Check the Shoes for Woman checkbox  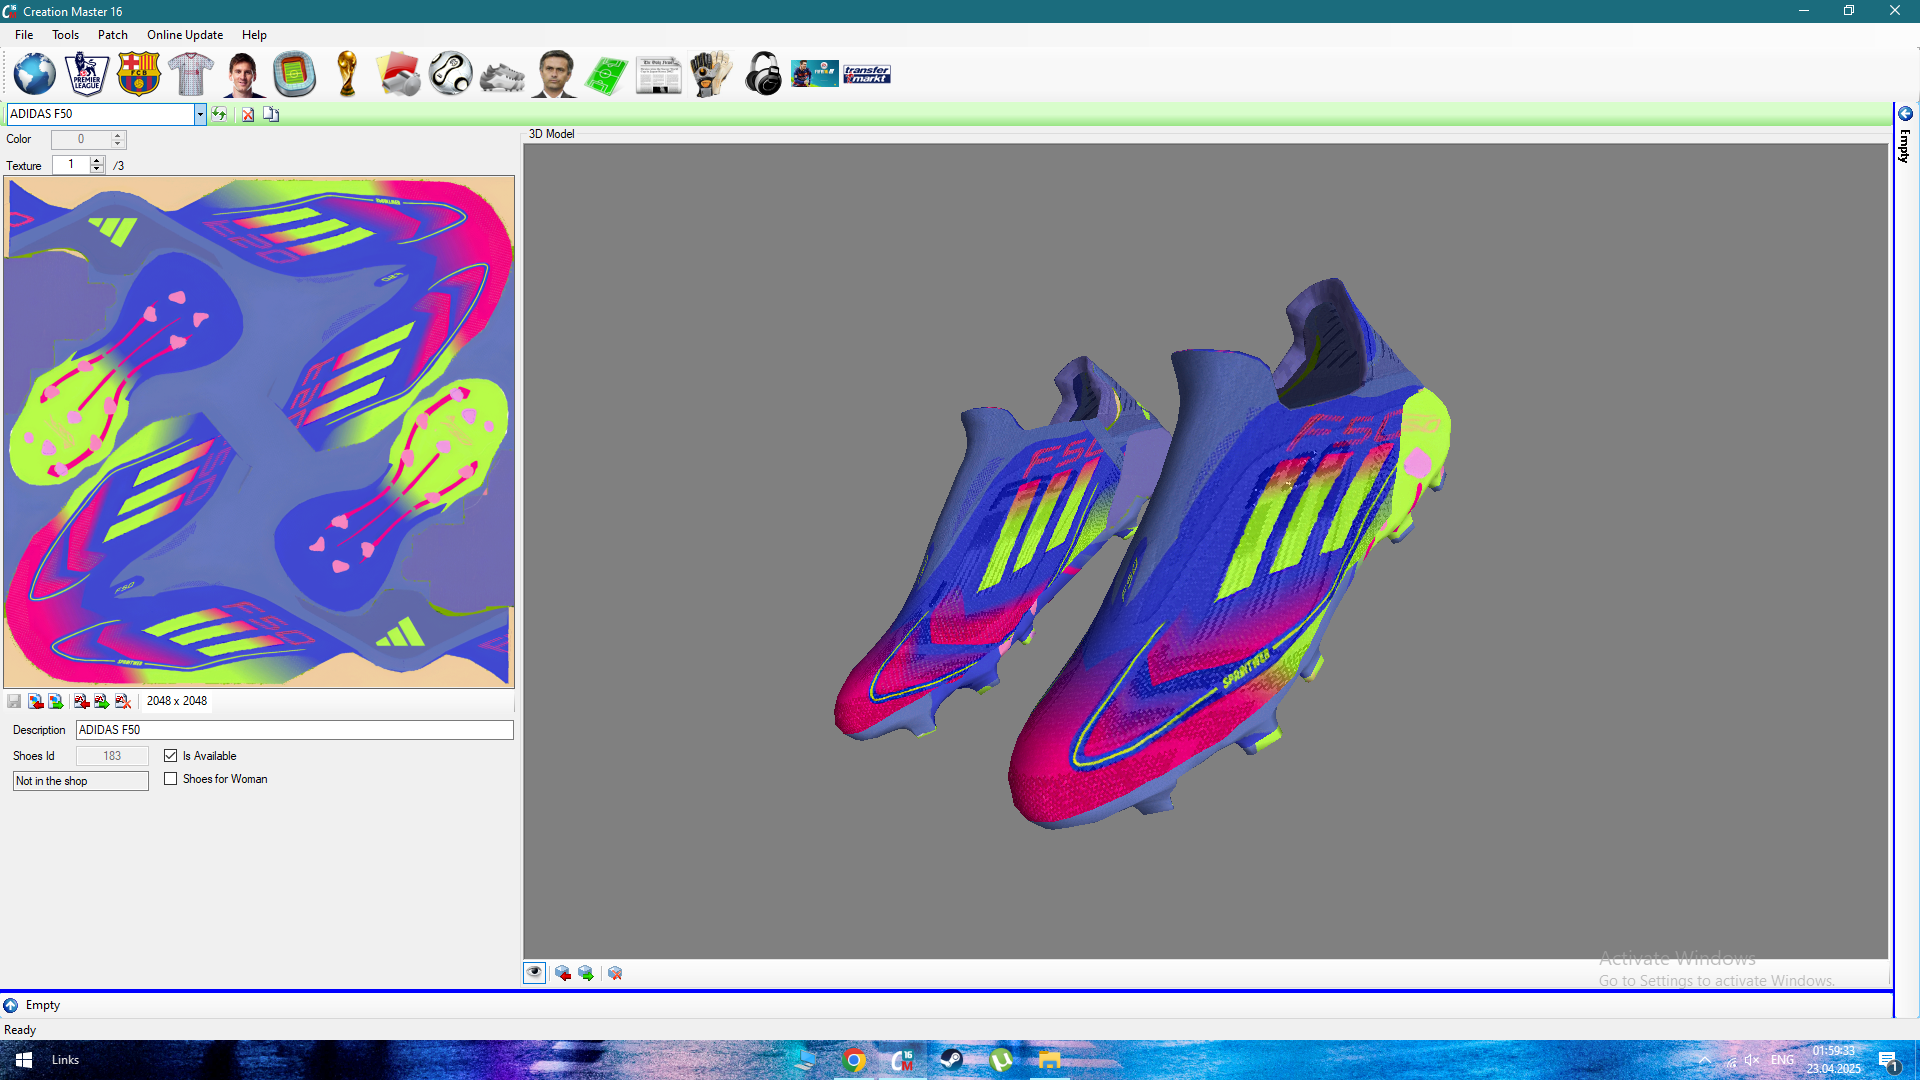click(x=171, y=779)
